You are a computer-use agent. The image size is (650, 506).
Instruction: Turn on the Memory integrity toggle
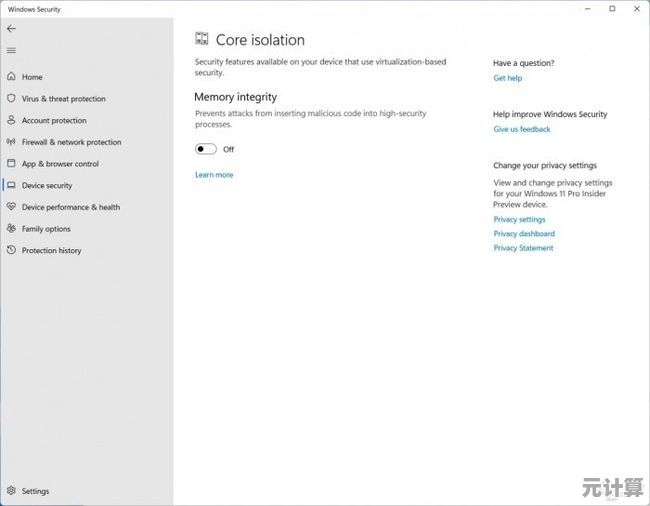[x=206, y=149]
